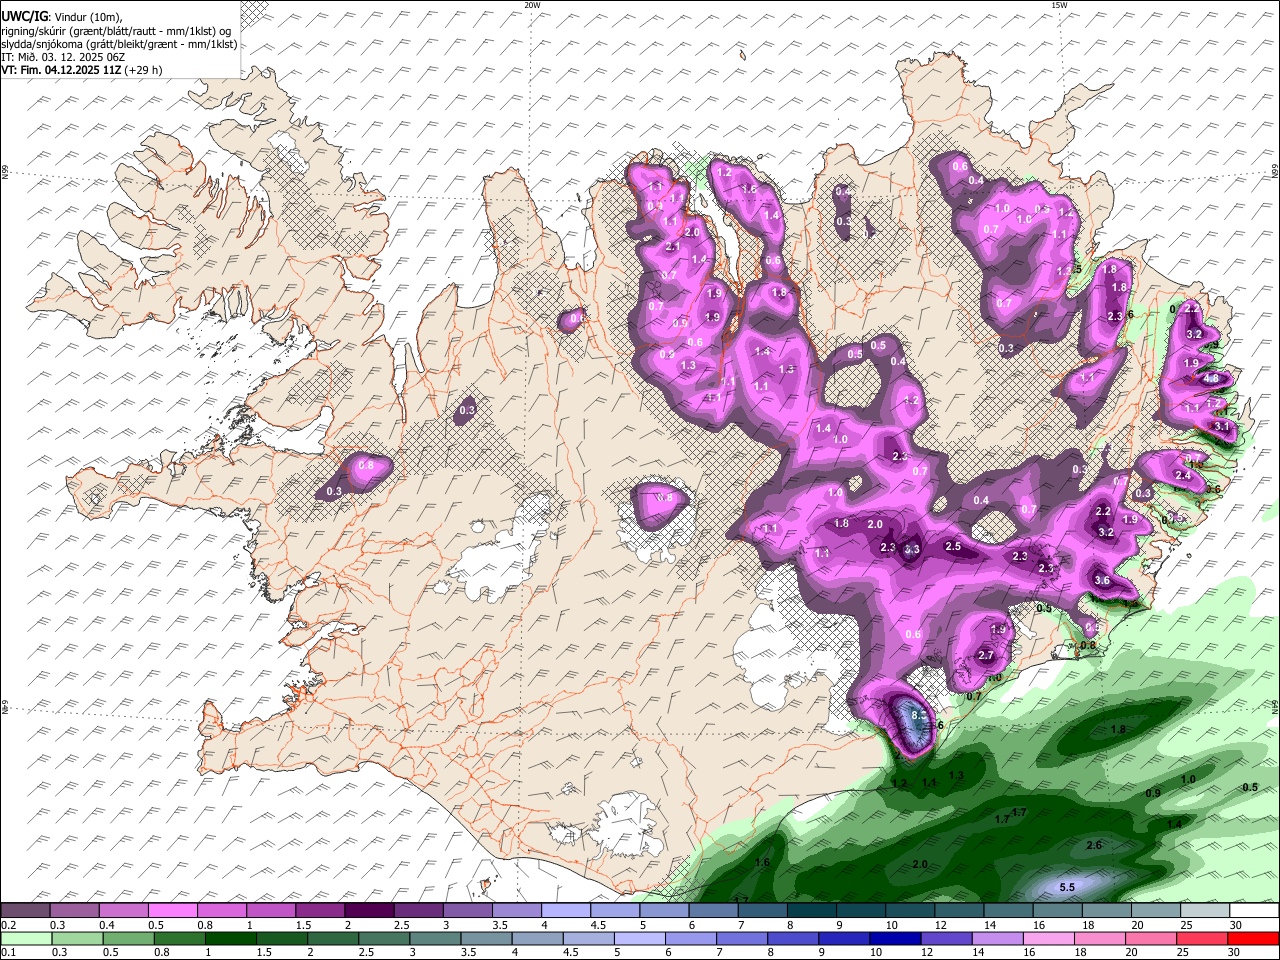Screen dimensions: 1280x960
Task: Click the '2.1' snowfall value on the map
Action: pyautogui.click(x=673, y=247)
